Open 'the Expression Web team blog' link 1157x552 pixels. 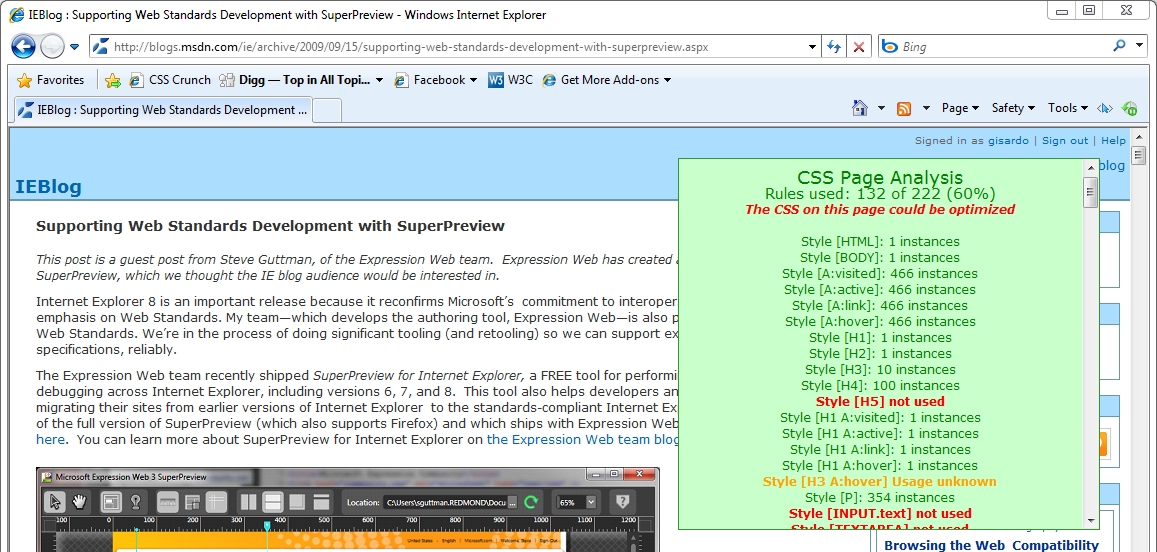coord(582,439)
